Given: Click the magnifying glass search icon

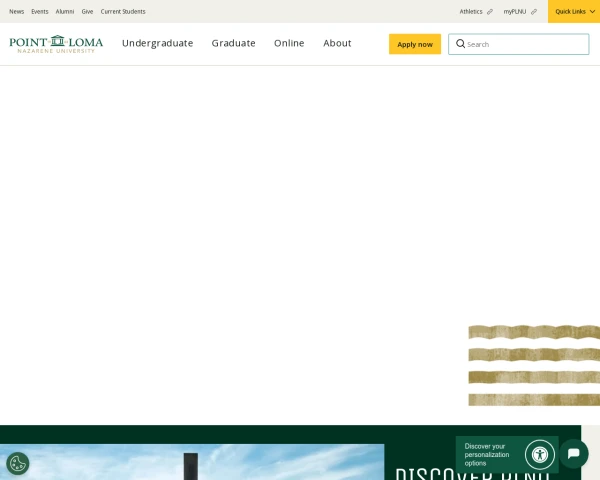Looking at the screenshot, I should click(460, 44).
